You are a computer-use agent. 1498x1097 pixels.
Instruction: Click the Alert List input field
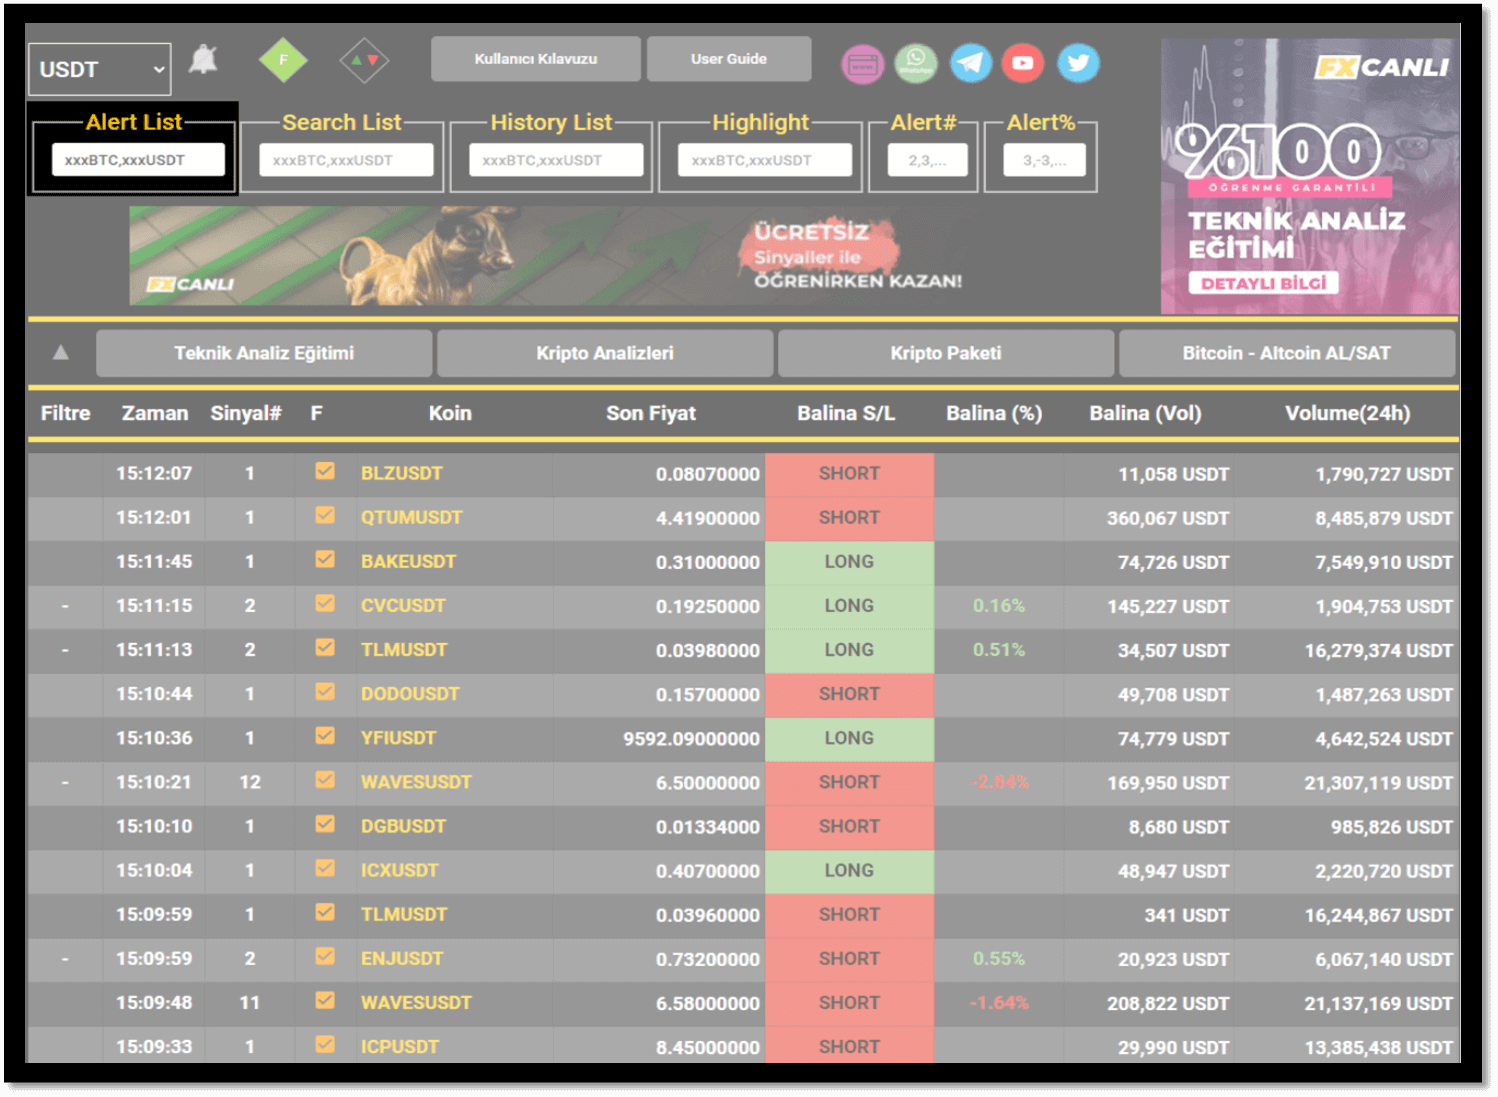pyautogui.click(x=138, y=160)
